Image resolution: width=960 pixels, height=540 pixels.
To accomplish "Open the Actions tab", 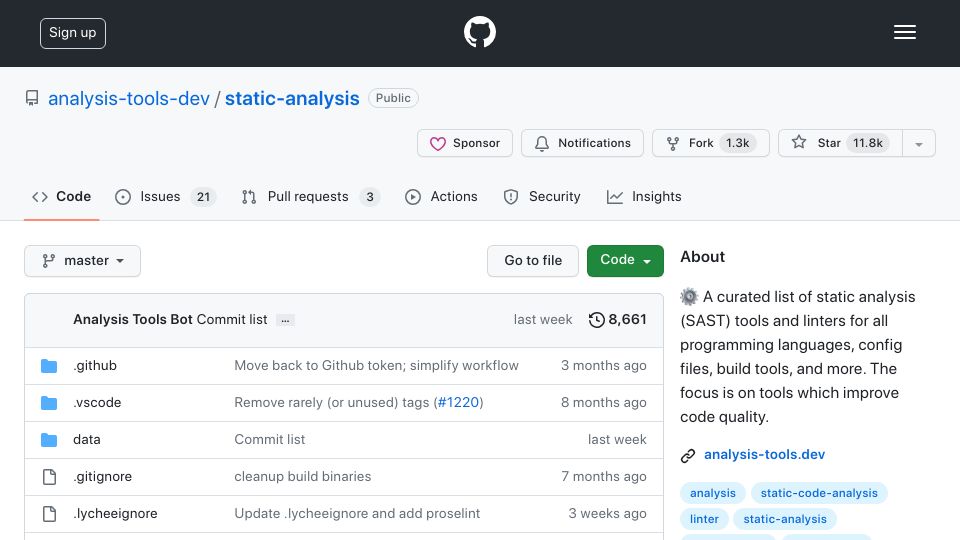I will point(441,197).
